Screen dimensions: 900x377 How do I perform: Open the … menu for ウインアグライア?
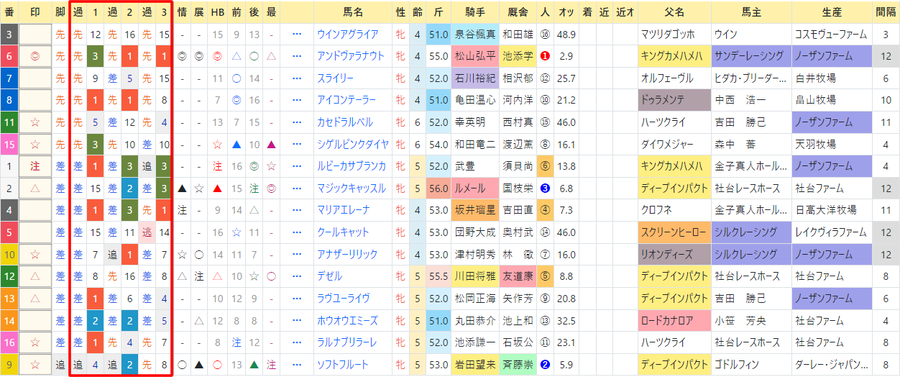(297, 34)
